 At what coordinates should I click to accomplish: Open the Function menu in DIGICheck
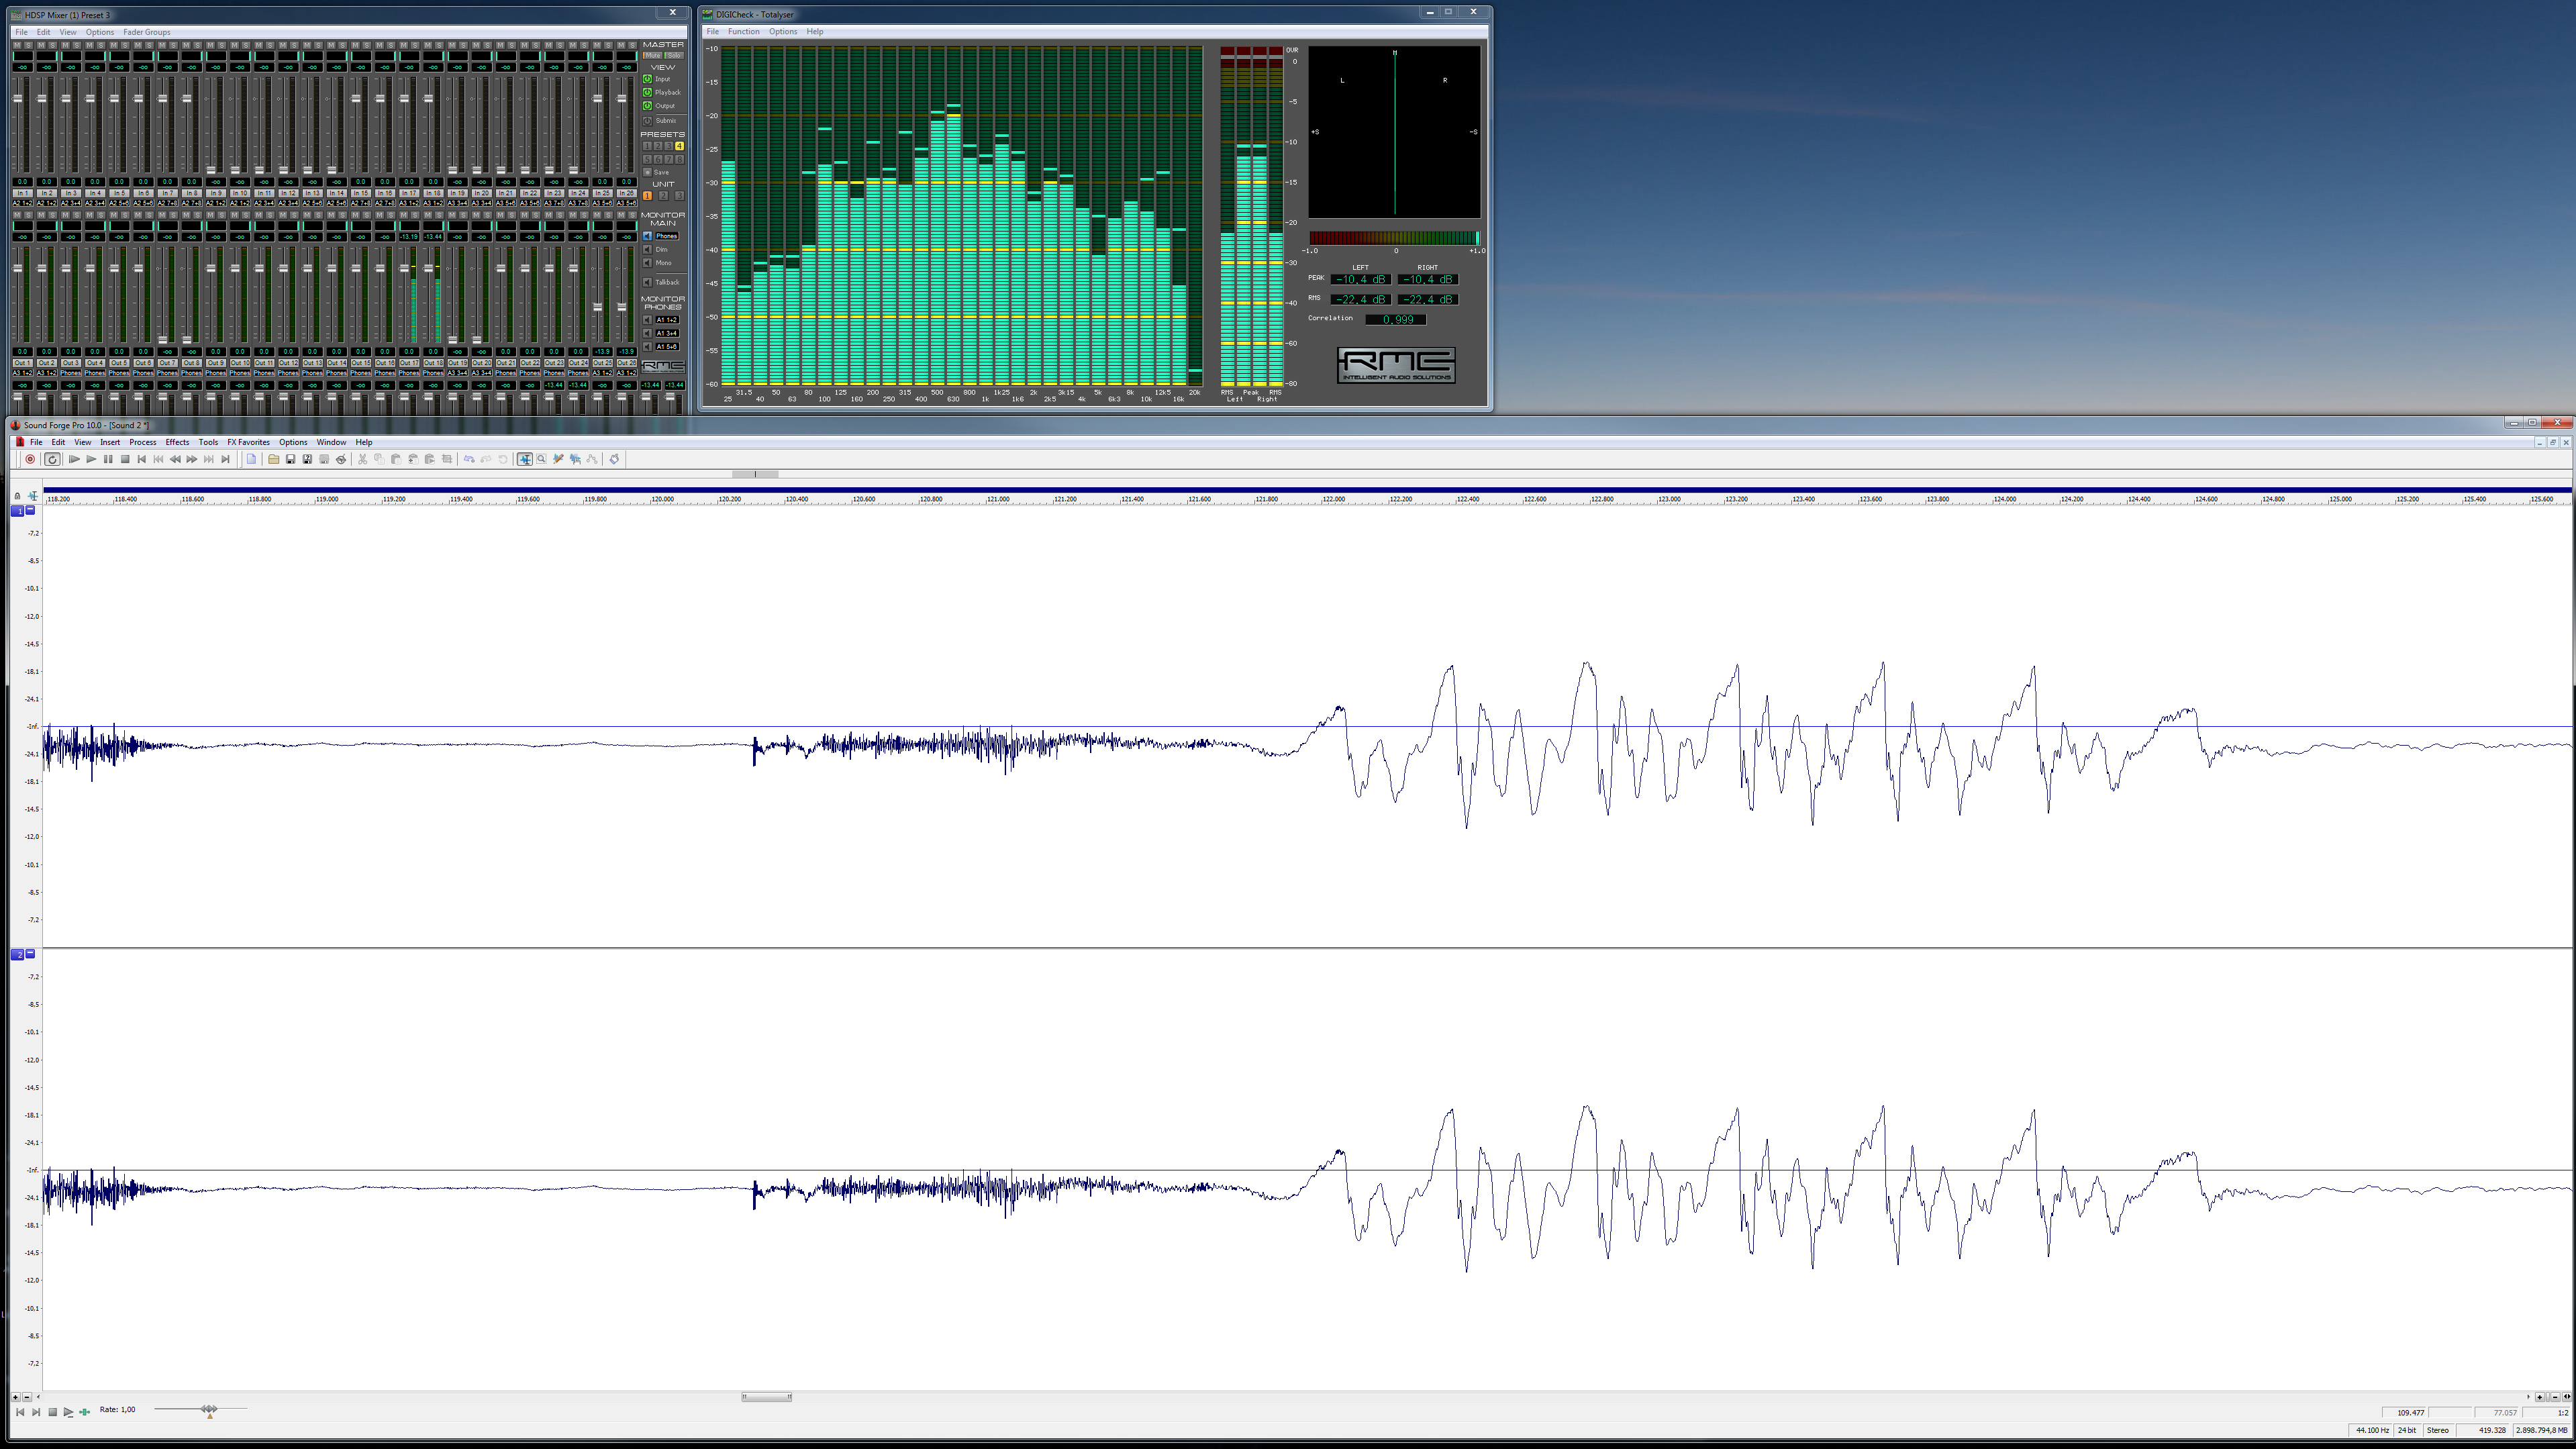743,32
